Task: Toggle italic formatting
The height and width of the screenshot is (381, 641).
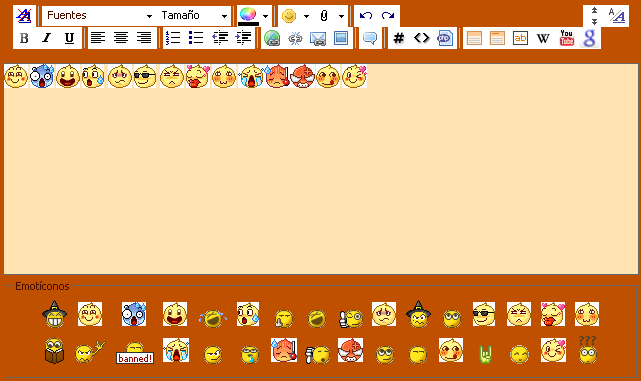Action: [x=47, y=38]
